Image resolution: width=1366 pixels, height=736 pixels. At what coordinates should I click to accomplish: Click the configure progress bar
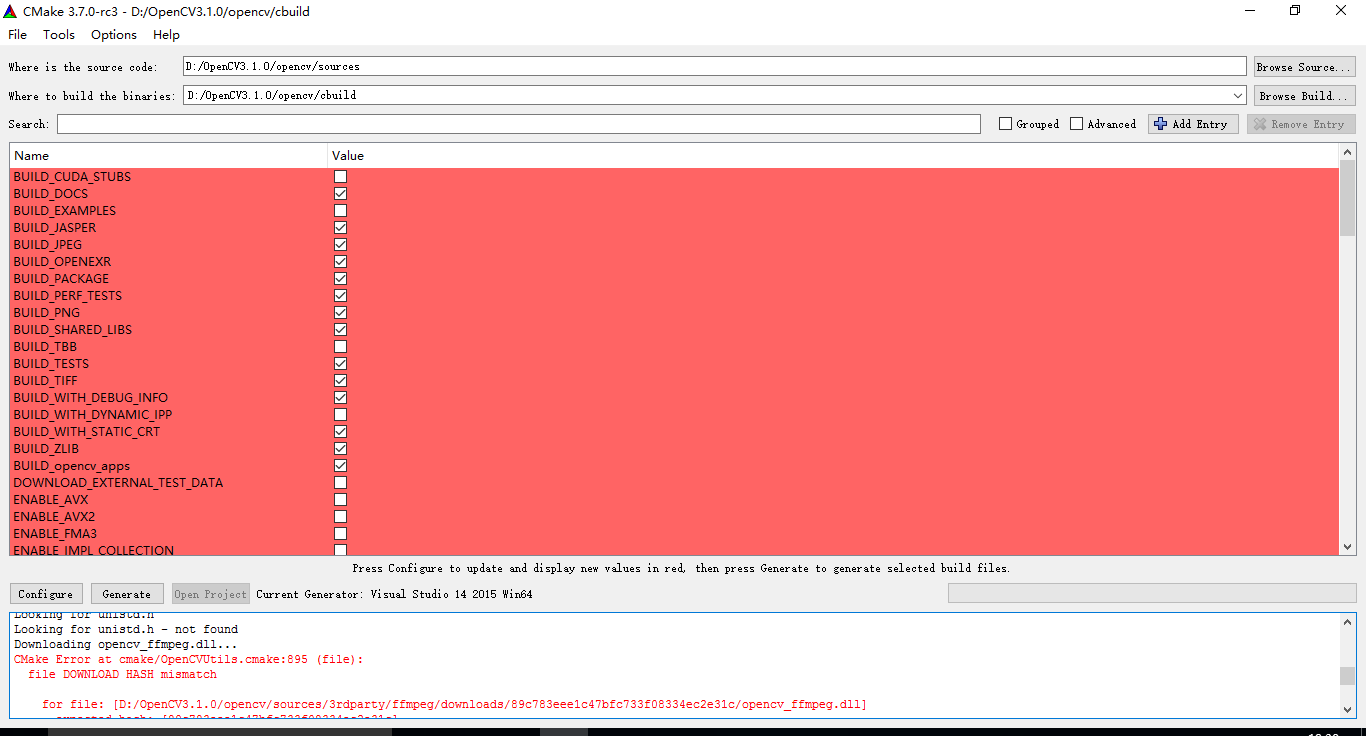(x=1151, y=594)
